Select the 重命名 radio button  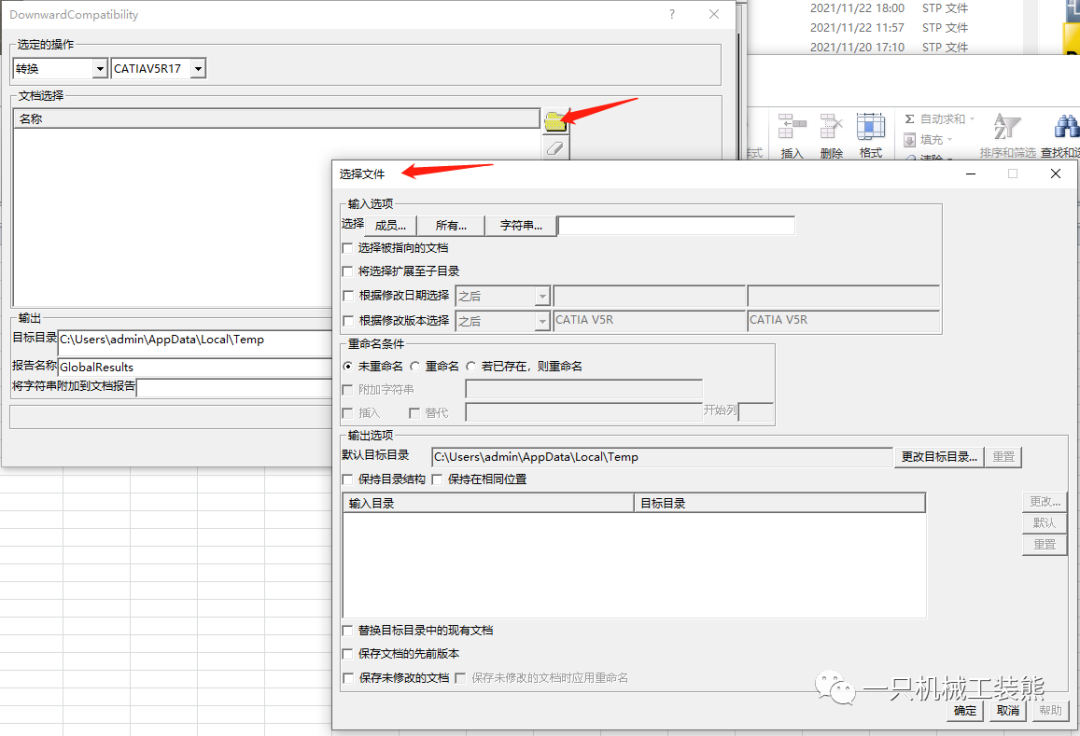(415, 366)
